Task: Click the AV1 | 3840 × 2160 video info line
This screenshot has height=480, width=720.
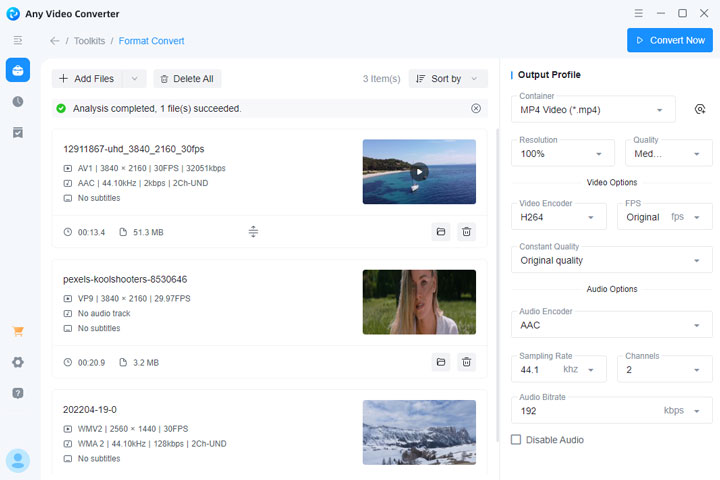Action: (x=152, y=168)
